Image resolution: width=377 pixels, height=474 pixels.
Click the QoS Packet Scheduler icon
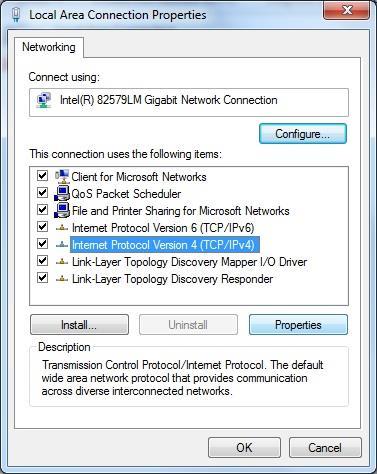click(x=62, y=193)
